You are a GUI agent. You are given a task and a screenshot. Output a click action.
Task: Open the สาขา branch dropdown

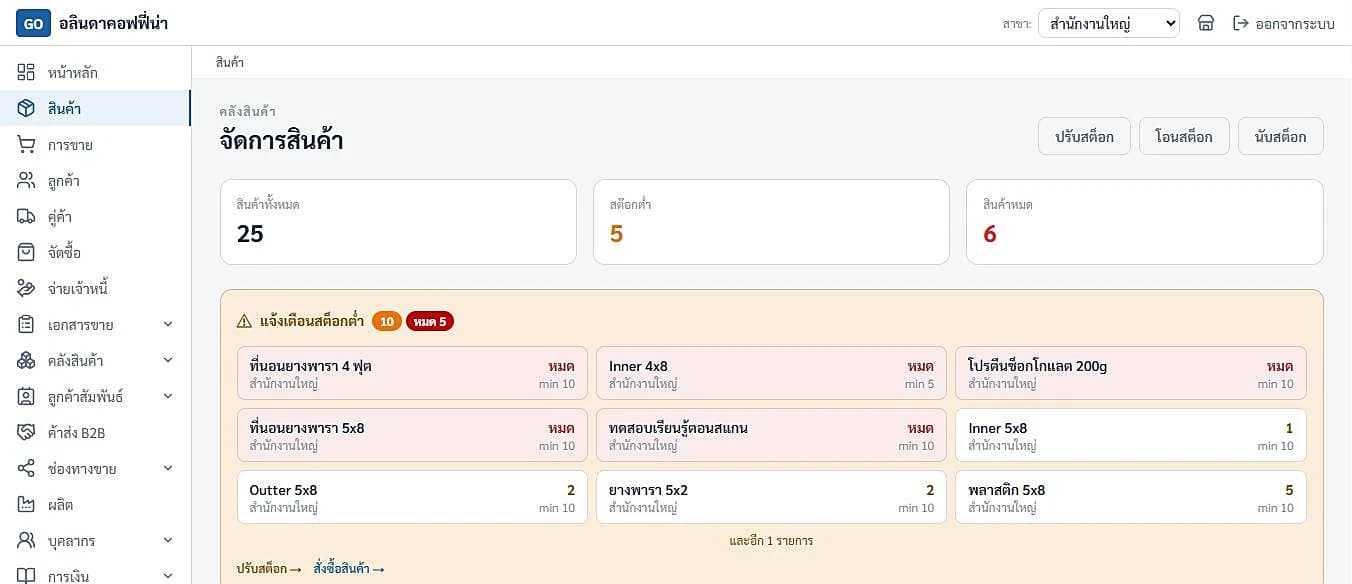(1109, 23)
